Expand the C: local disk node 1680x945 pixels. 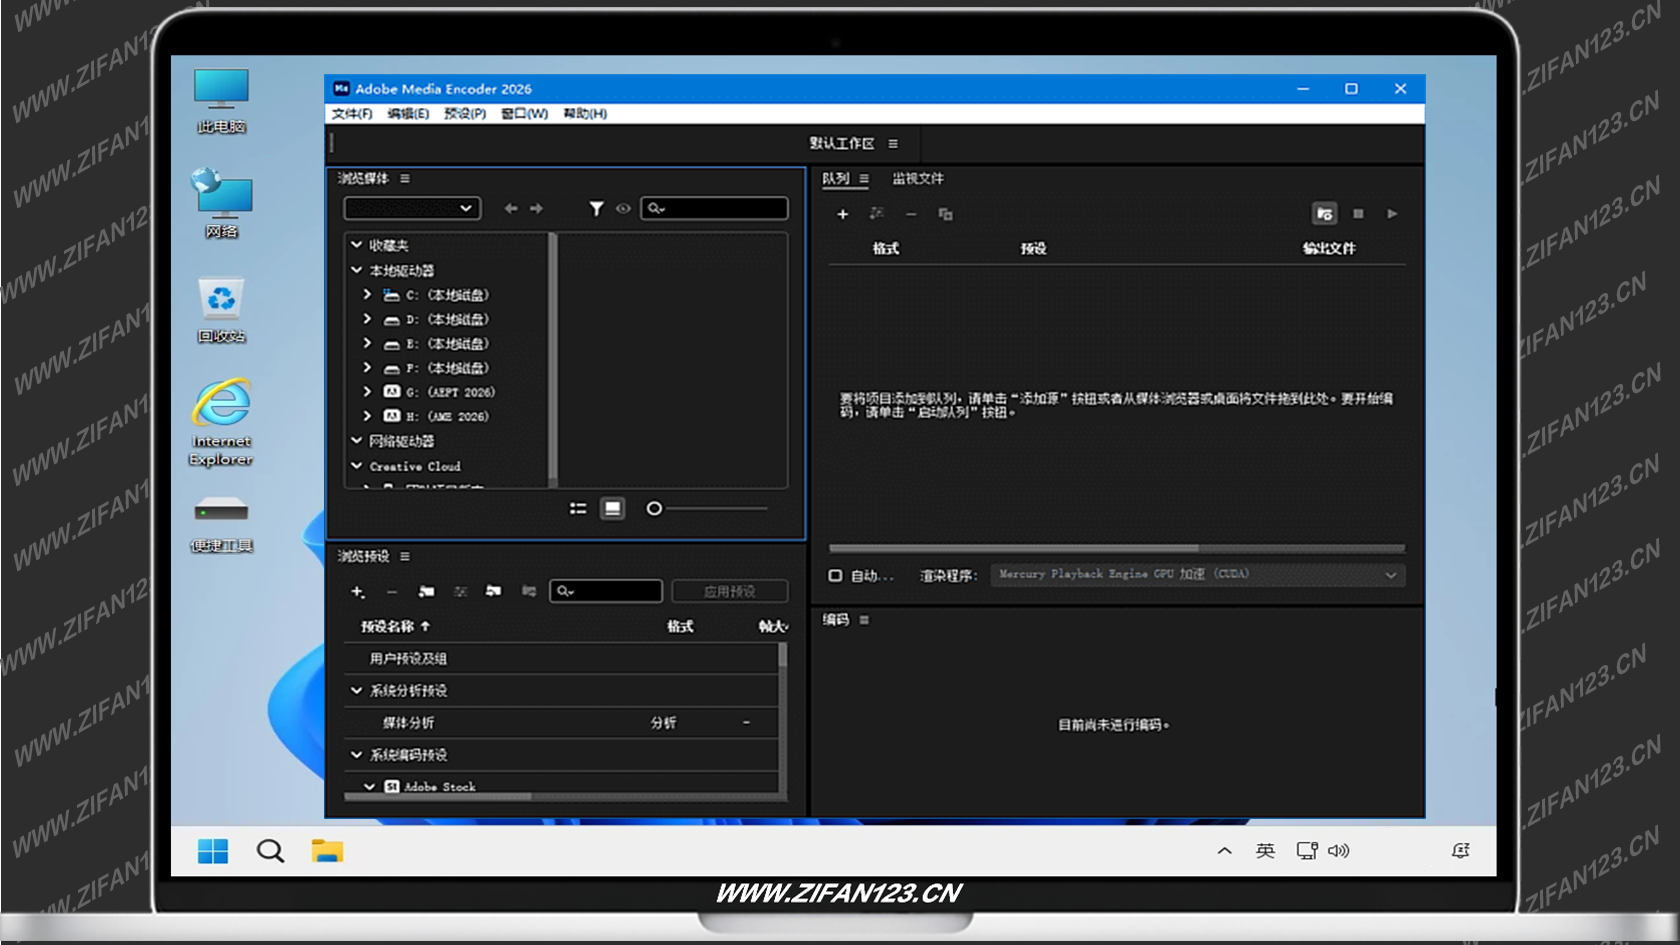coord(367,294)
